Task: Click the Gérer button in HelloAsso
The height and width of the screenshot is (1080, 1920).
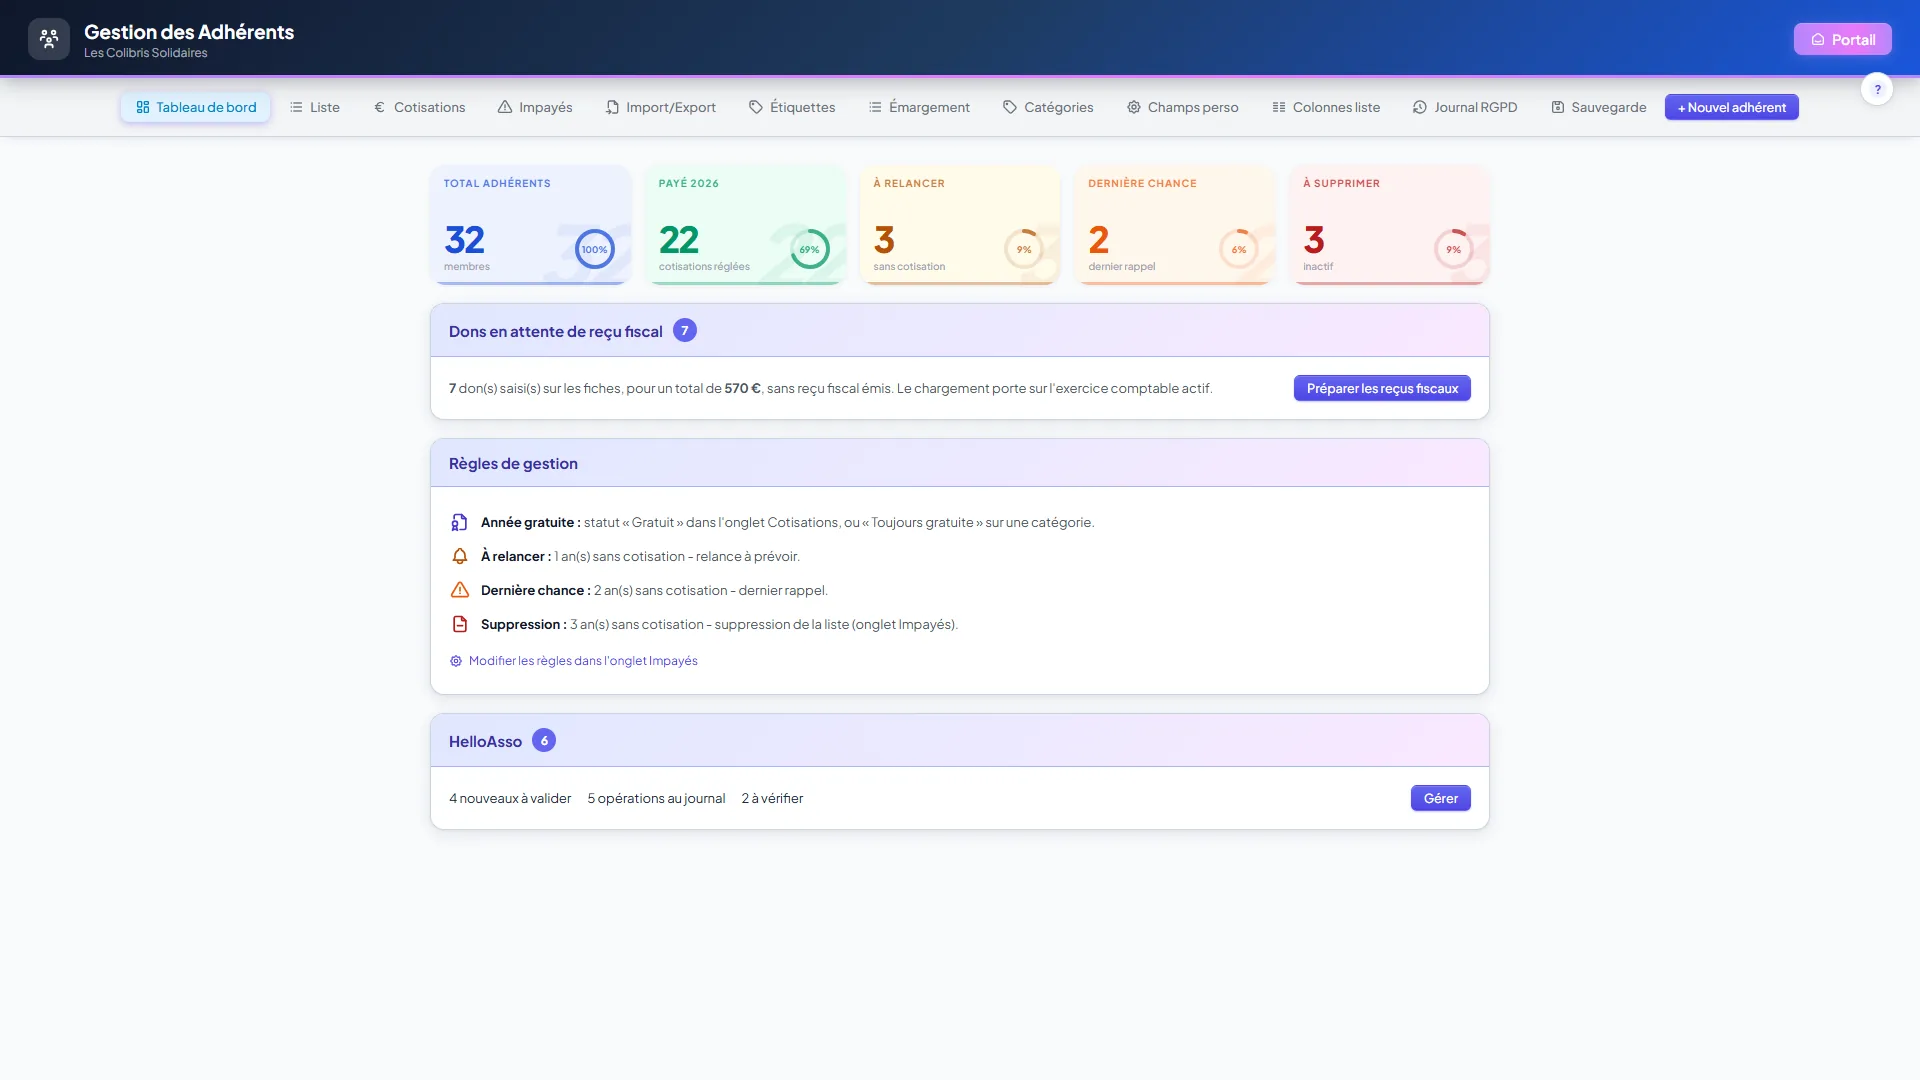Action: tap(1441, 798)
